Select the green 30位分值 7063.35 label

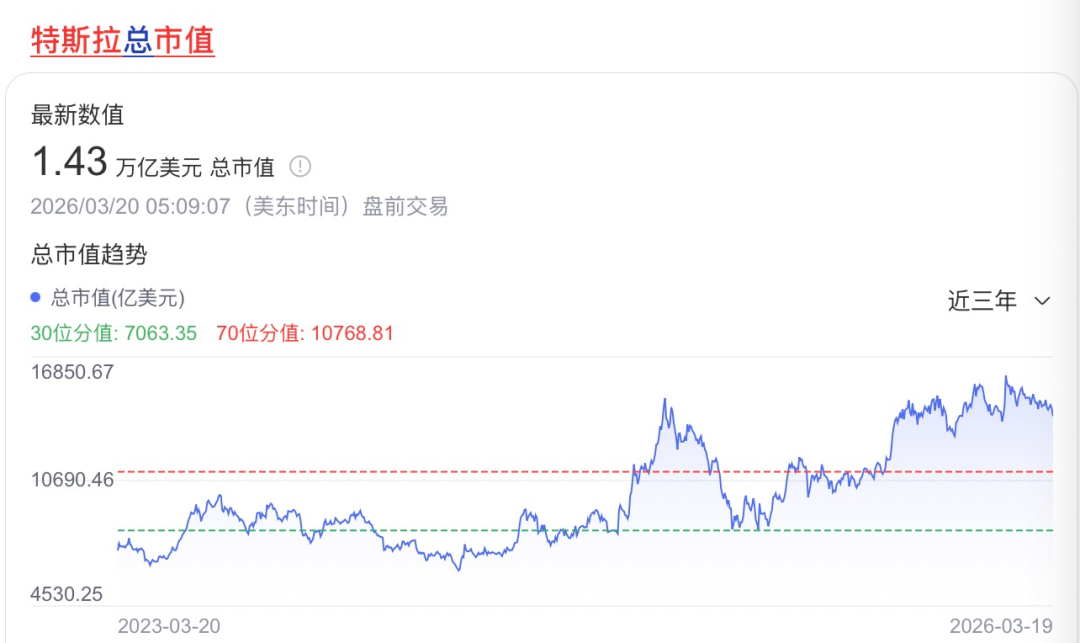(114, 333)
